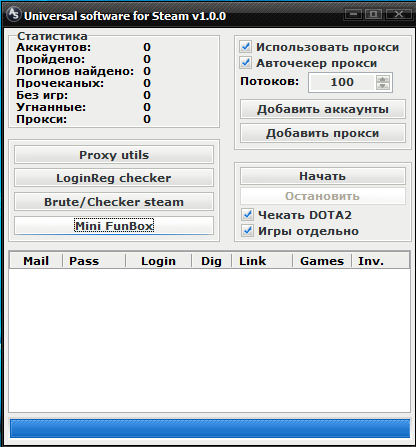
Task: Click the Inv. column header
Action: point(380,261)
